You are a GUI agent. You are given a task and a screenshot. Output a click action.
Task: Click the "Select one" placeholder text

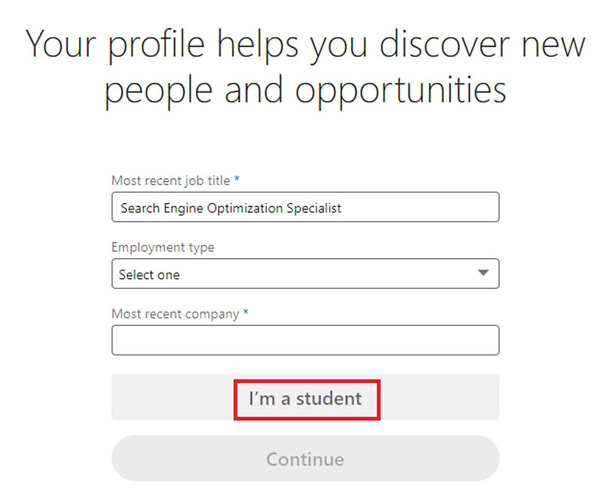click(150, 274)
